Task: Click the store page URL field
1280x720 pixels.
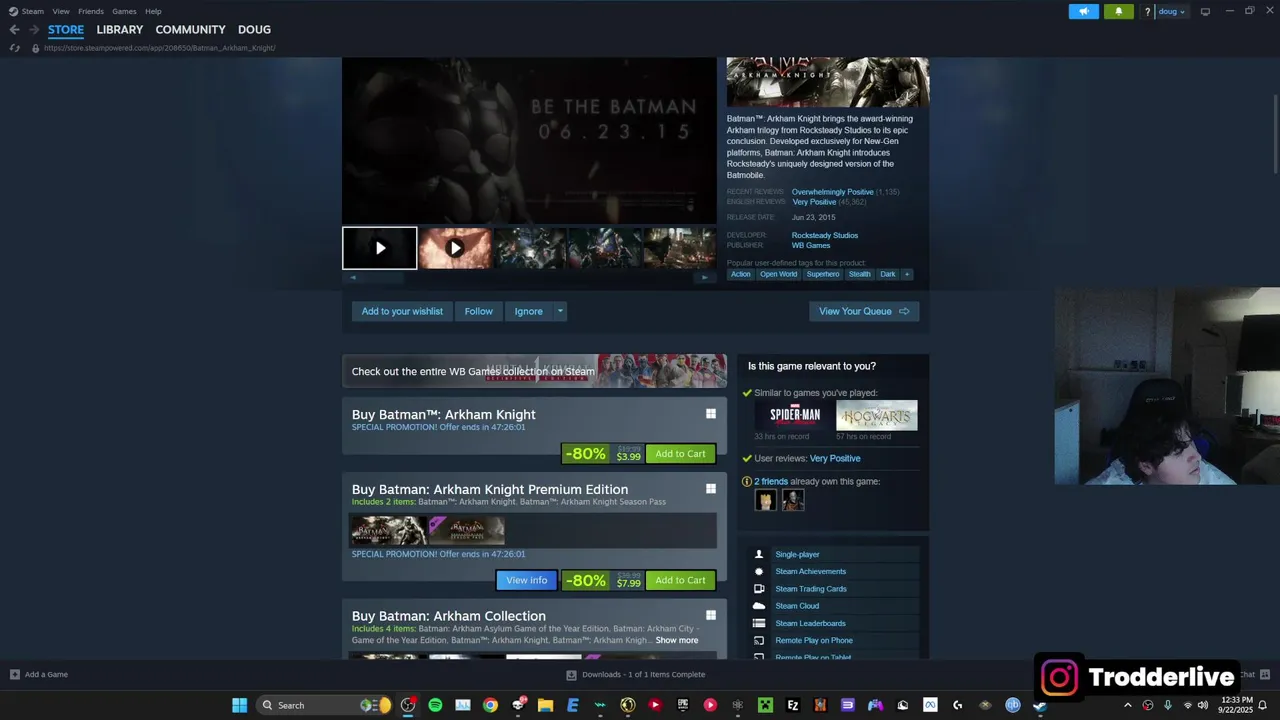Action: point(160,48)
